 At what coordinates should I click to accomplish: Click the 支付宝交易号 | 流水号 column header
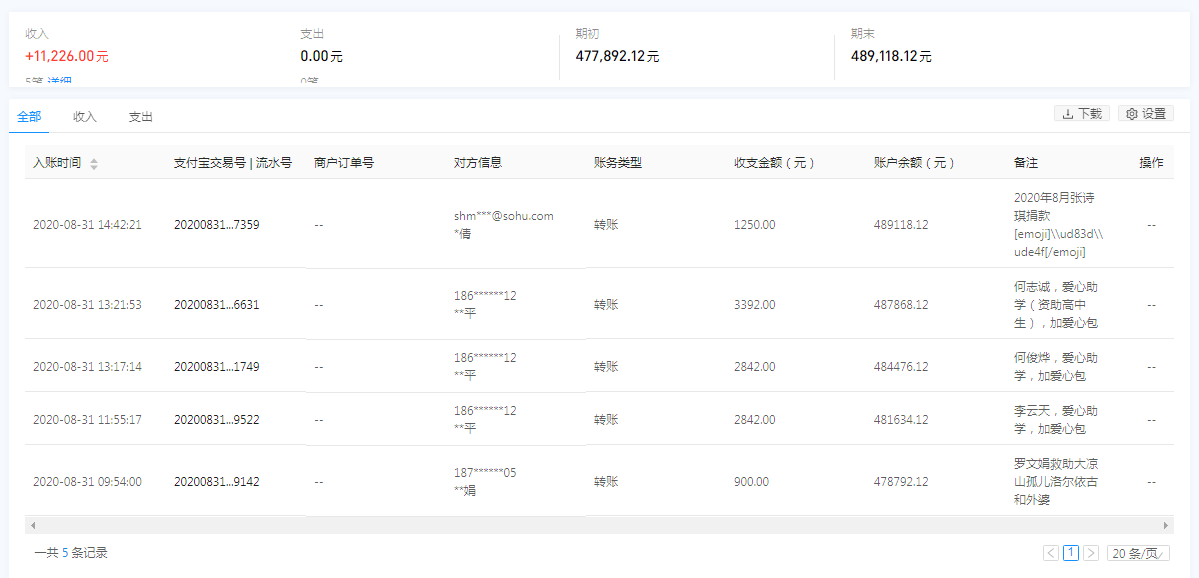pyautogui.click(x=232, y=164)
